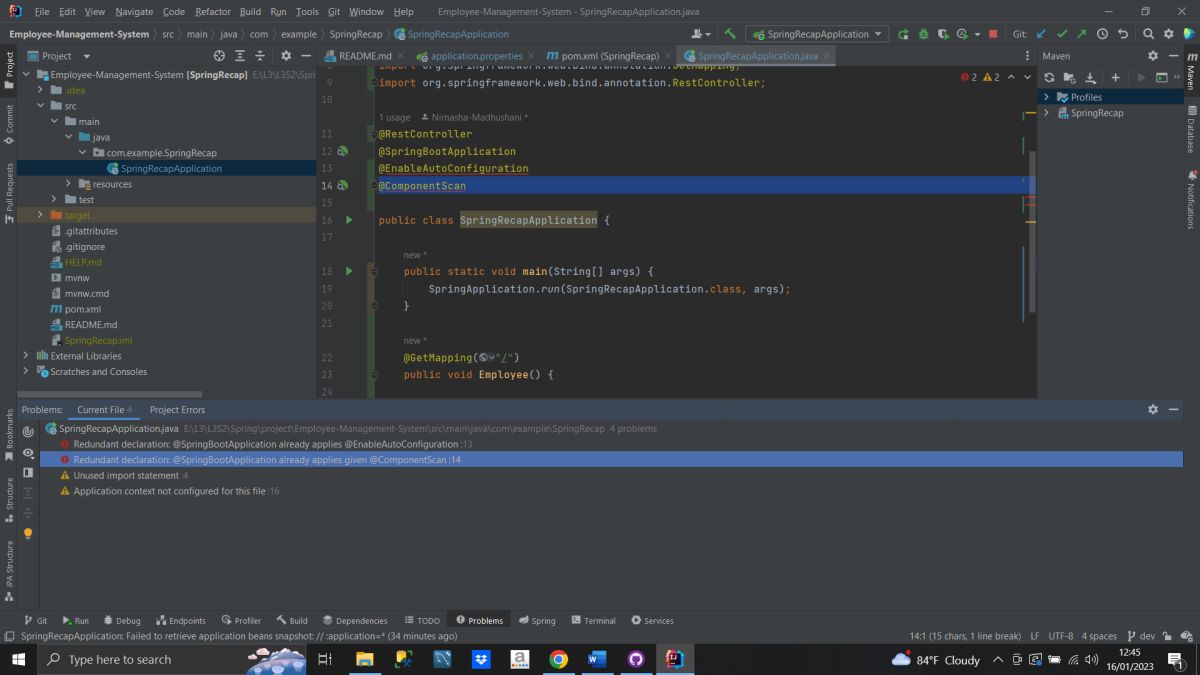This screenshot has width=1200, height=675.
Task: Open the Dependencies tool window
Action: [x=355, y=620]
